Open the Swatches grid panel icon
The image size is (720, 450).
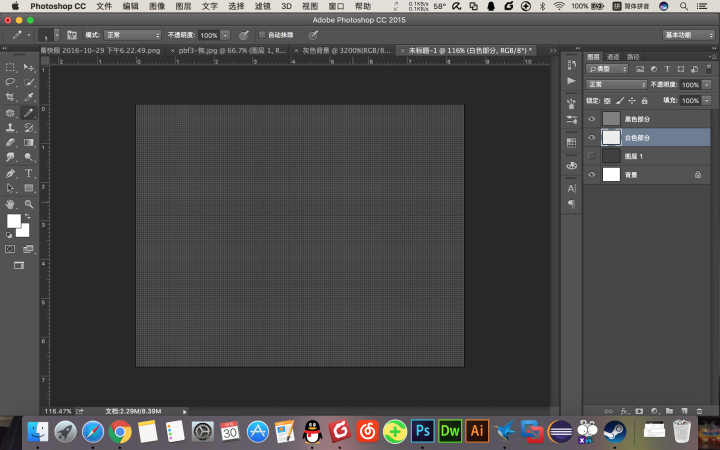tap(571, 143)
